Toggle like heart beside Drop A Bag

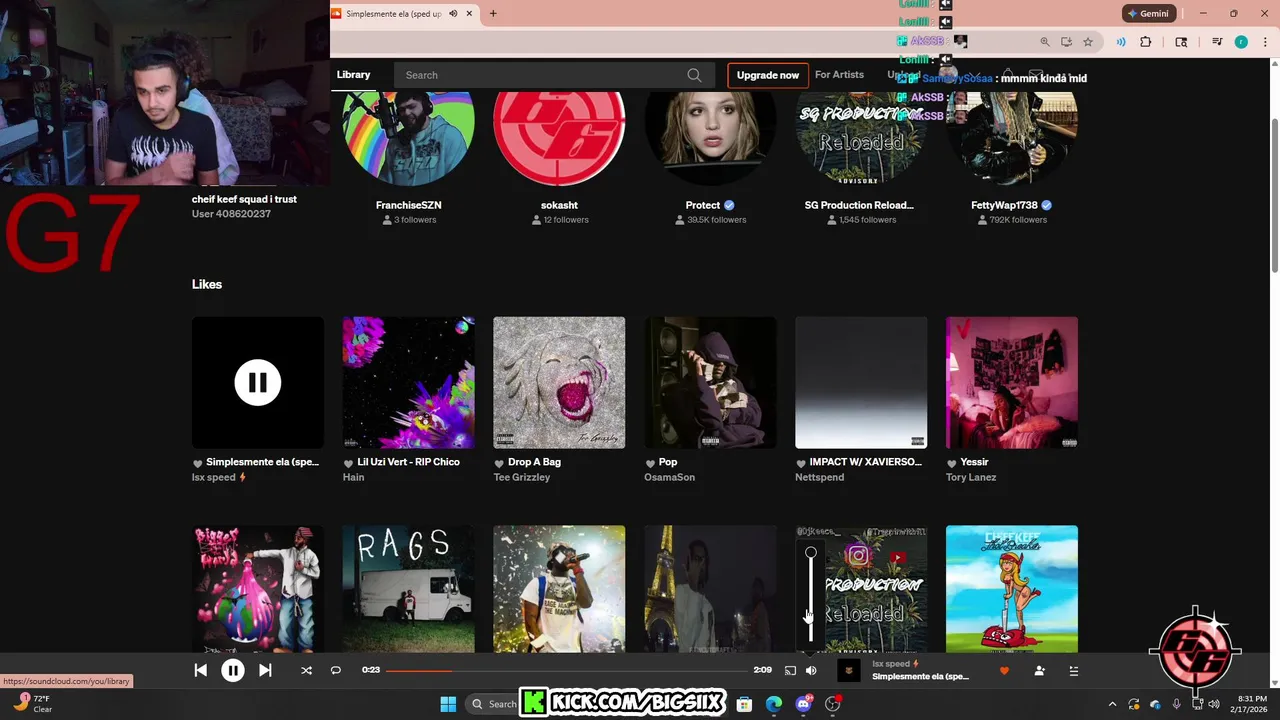[x=499, y=463]
